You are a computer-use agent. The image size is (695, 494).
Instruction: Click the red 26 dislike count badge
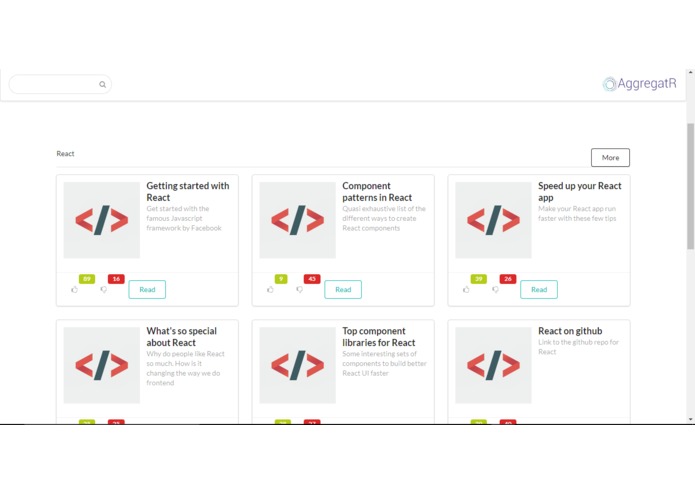508,279
